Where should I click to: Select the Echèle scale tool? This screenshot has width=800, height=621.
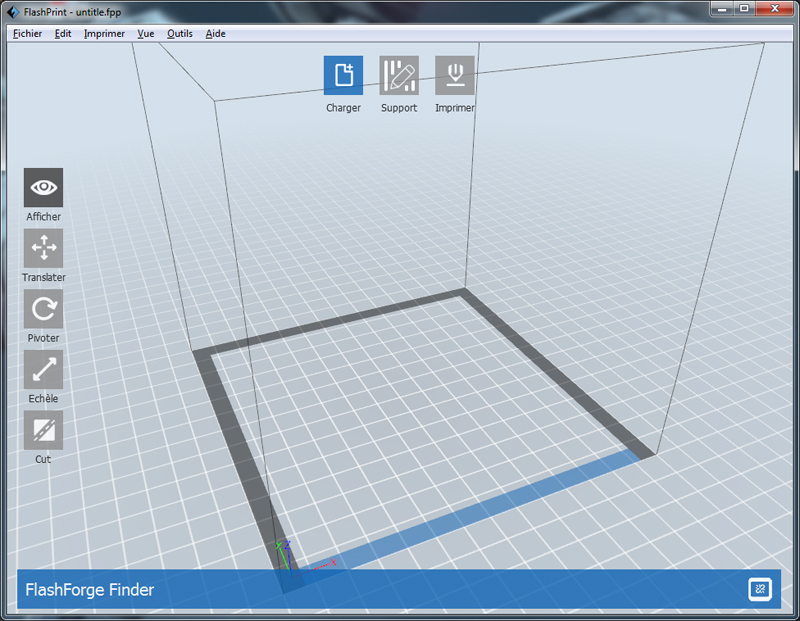(43, 369)
